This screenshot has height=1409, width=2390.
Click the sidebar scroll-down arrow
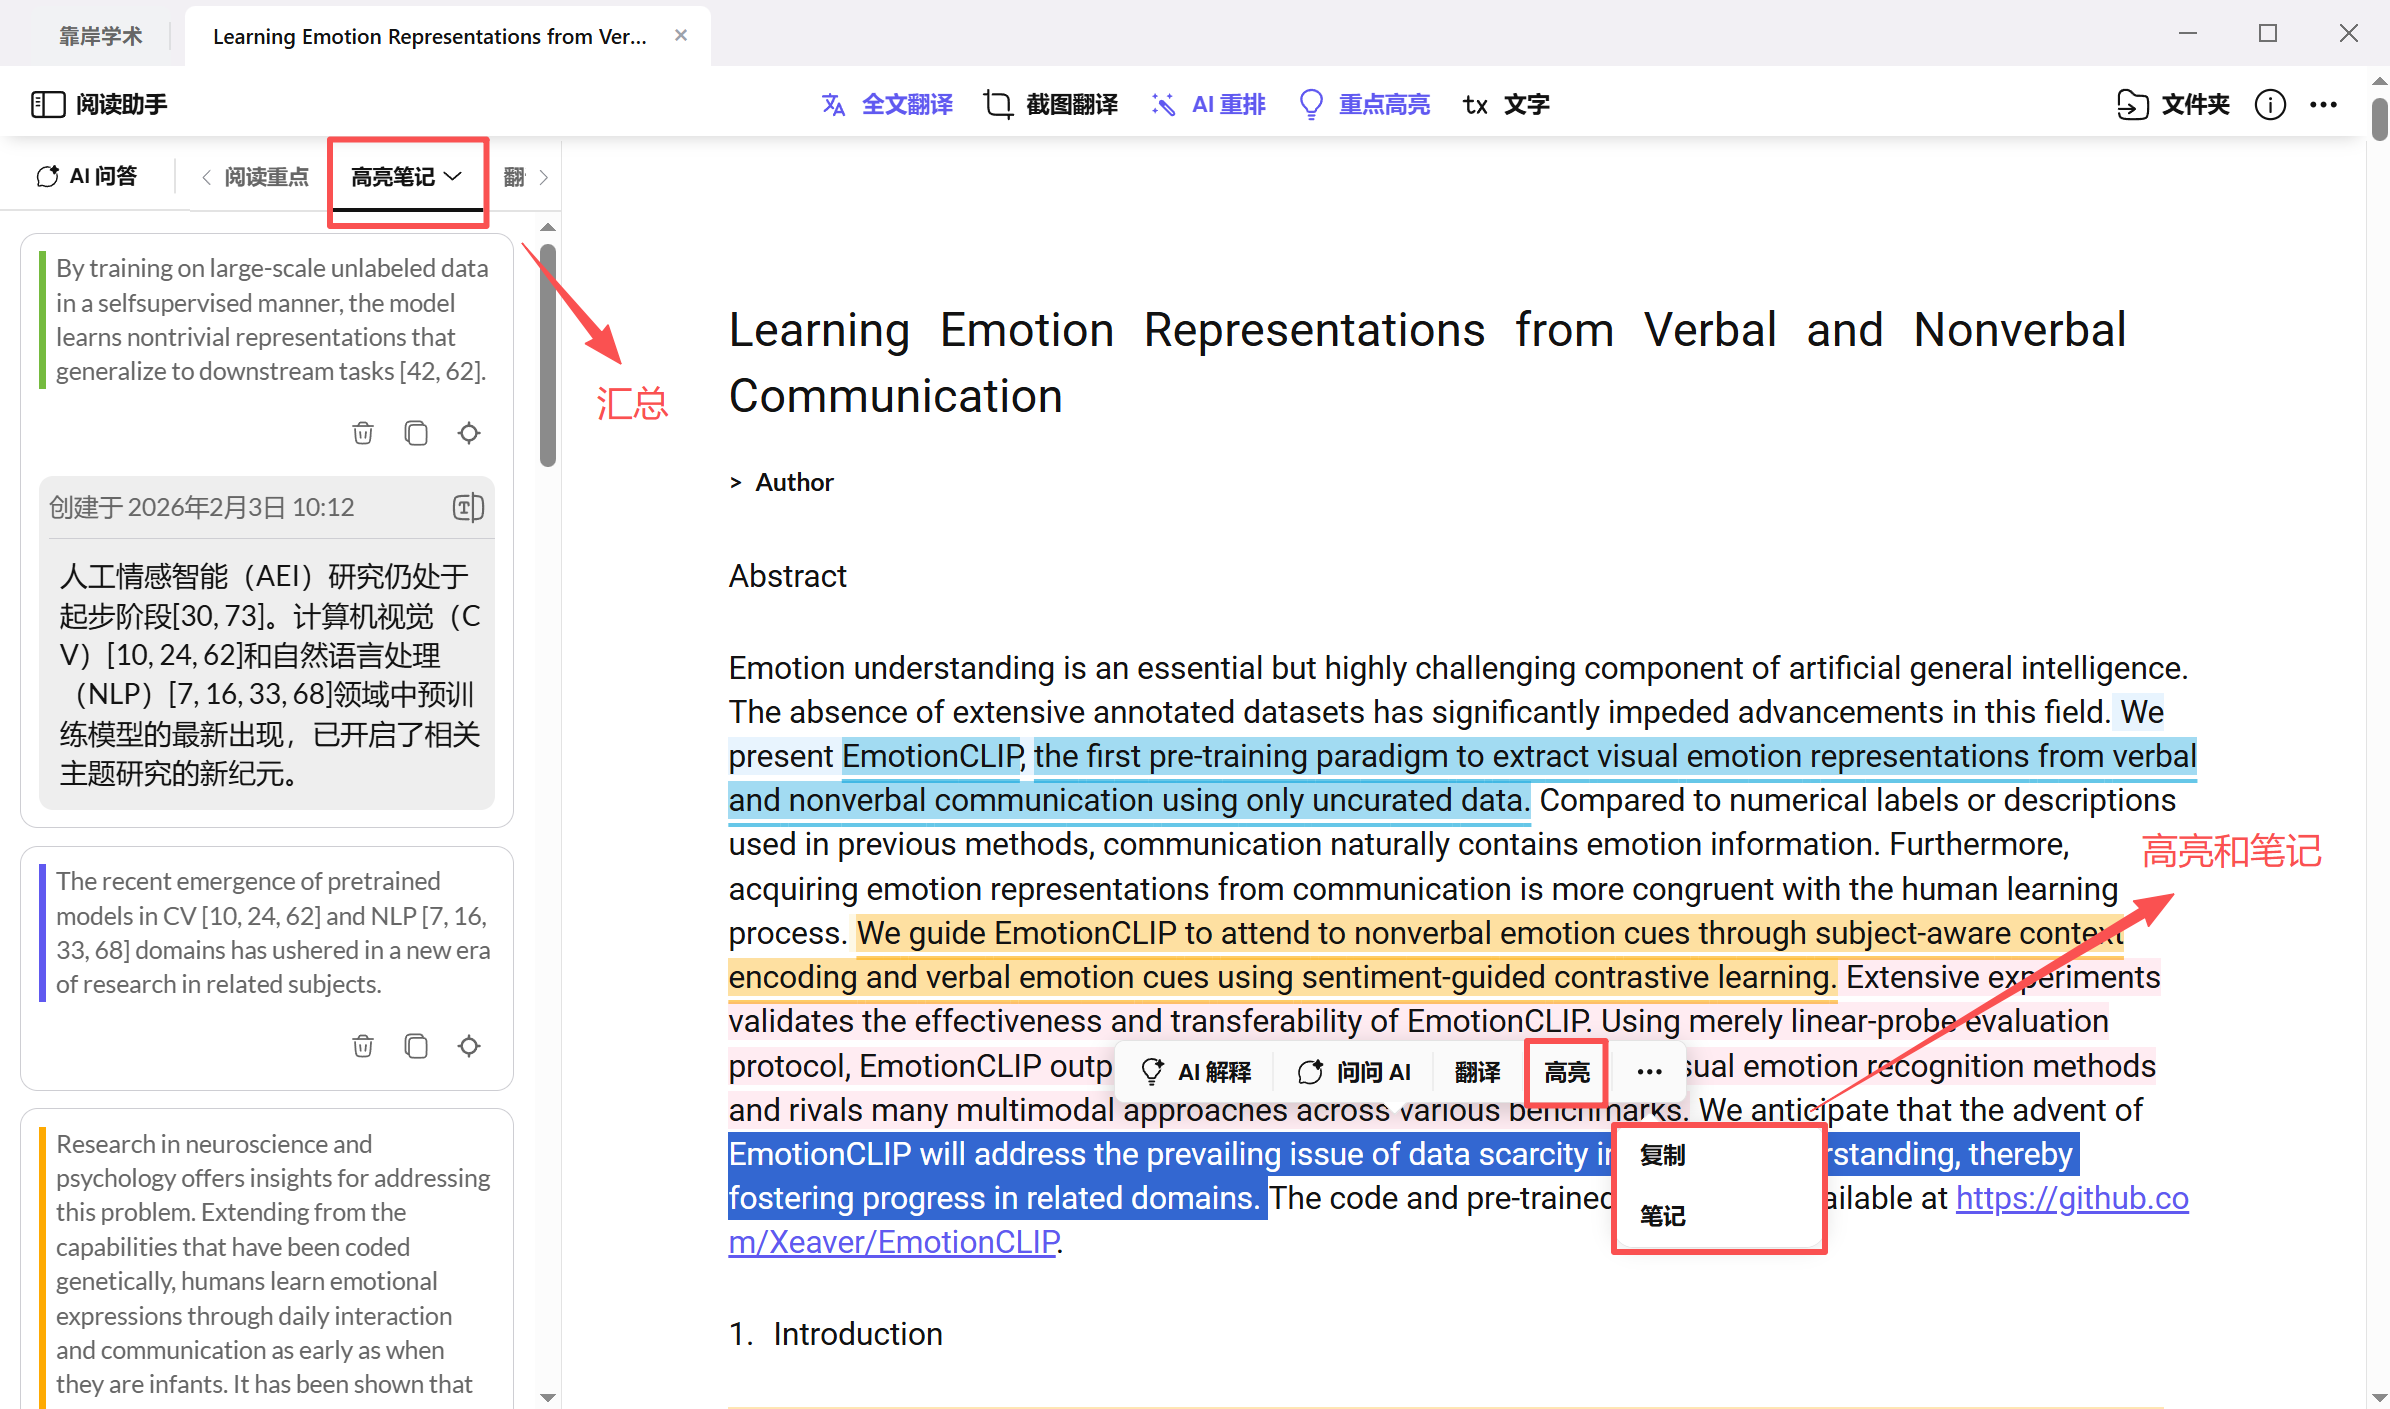pyautogui.click(x=547, y=1396)
